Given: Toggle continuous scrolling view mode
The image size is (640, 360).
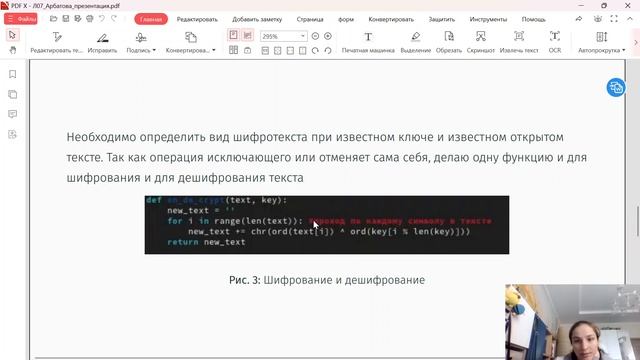Looking at the screenshot, I should tap(247, 36).
